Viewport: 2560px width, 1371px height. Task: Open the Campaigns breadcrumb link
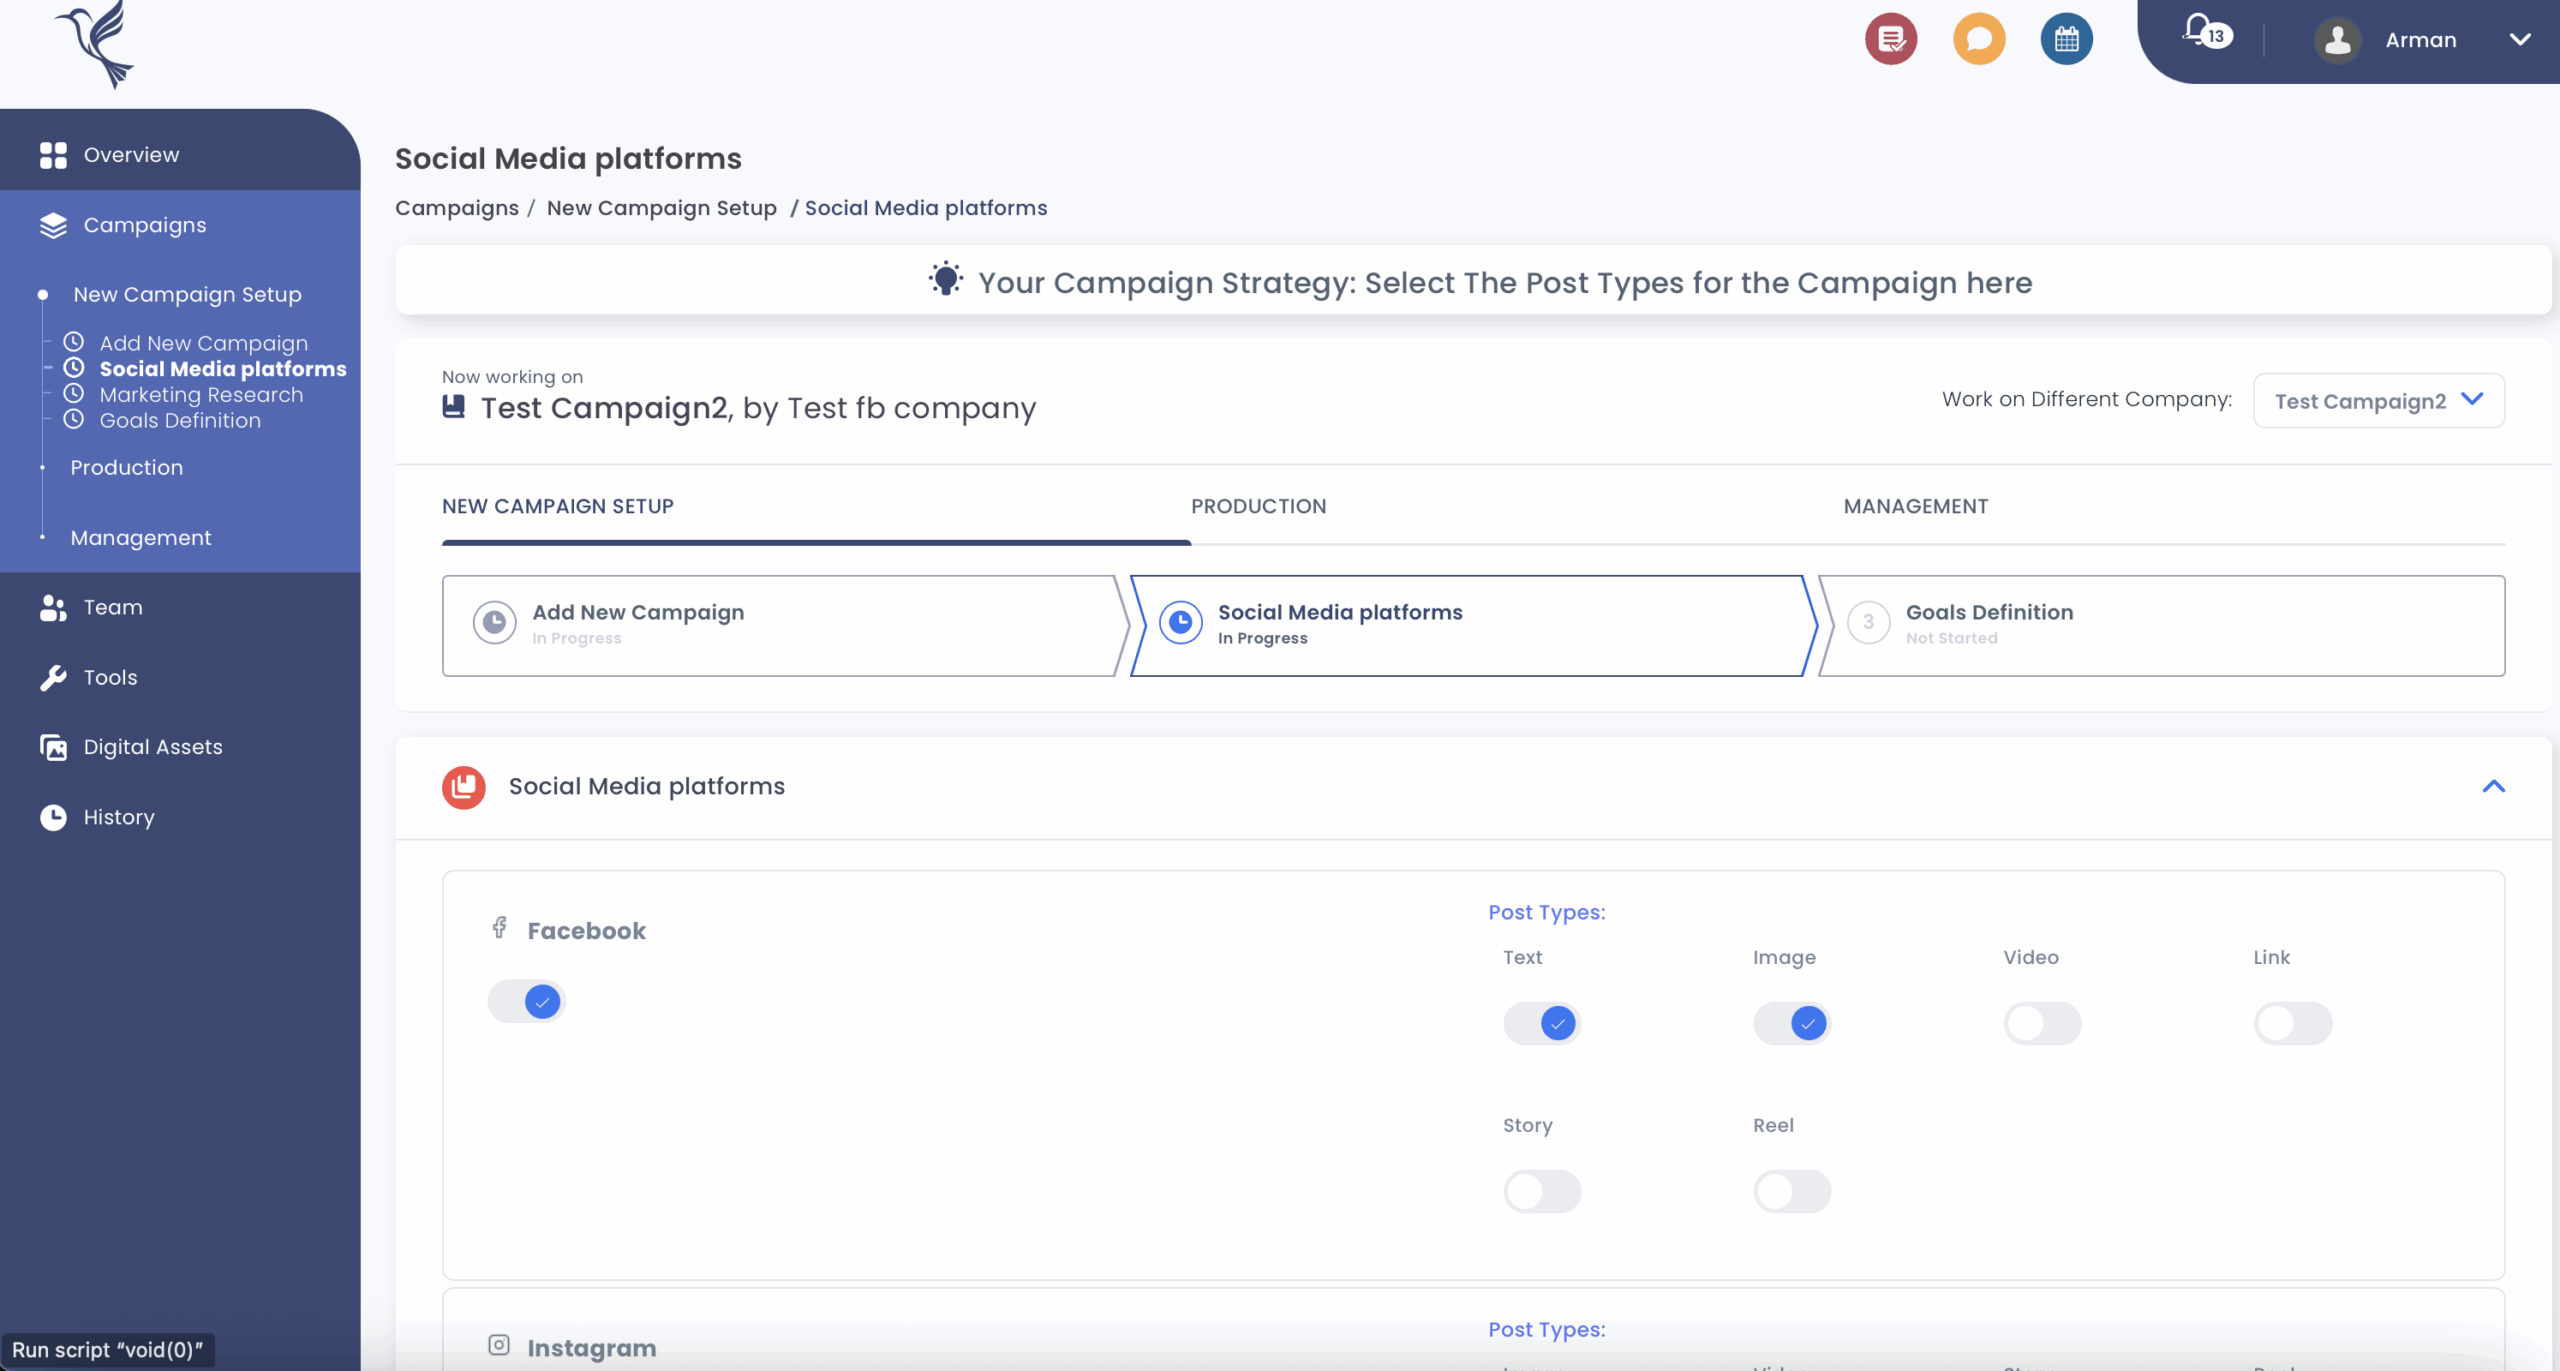(x=457, y=207)
